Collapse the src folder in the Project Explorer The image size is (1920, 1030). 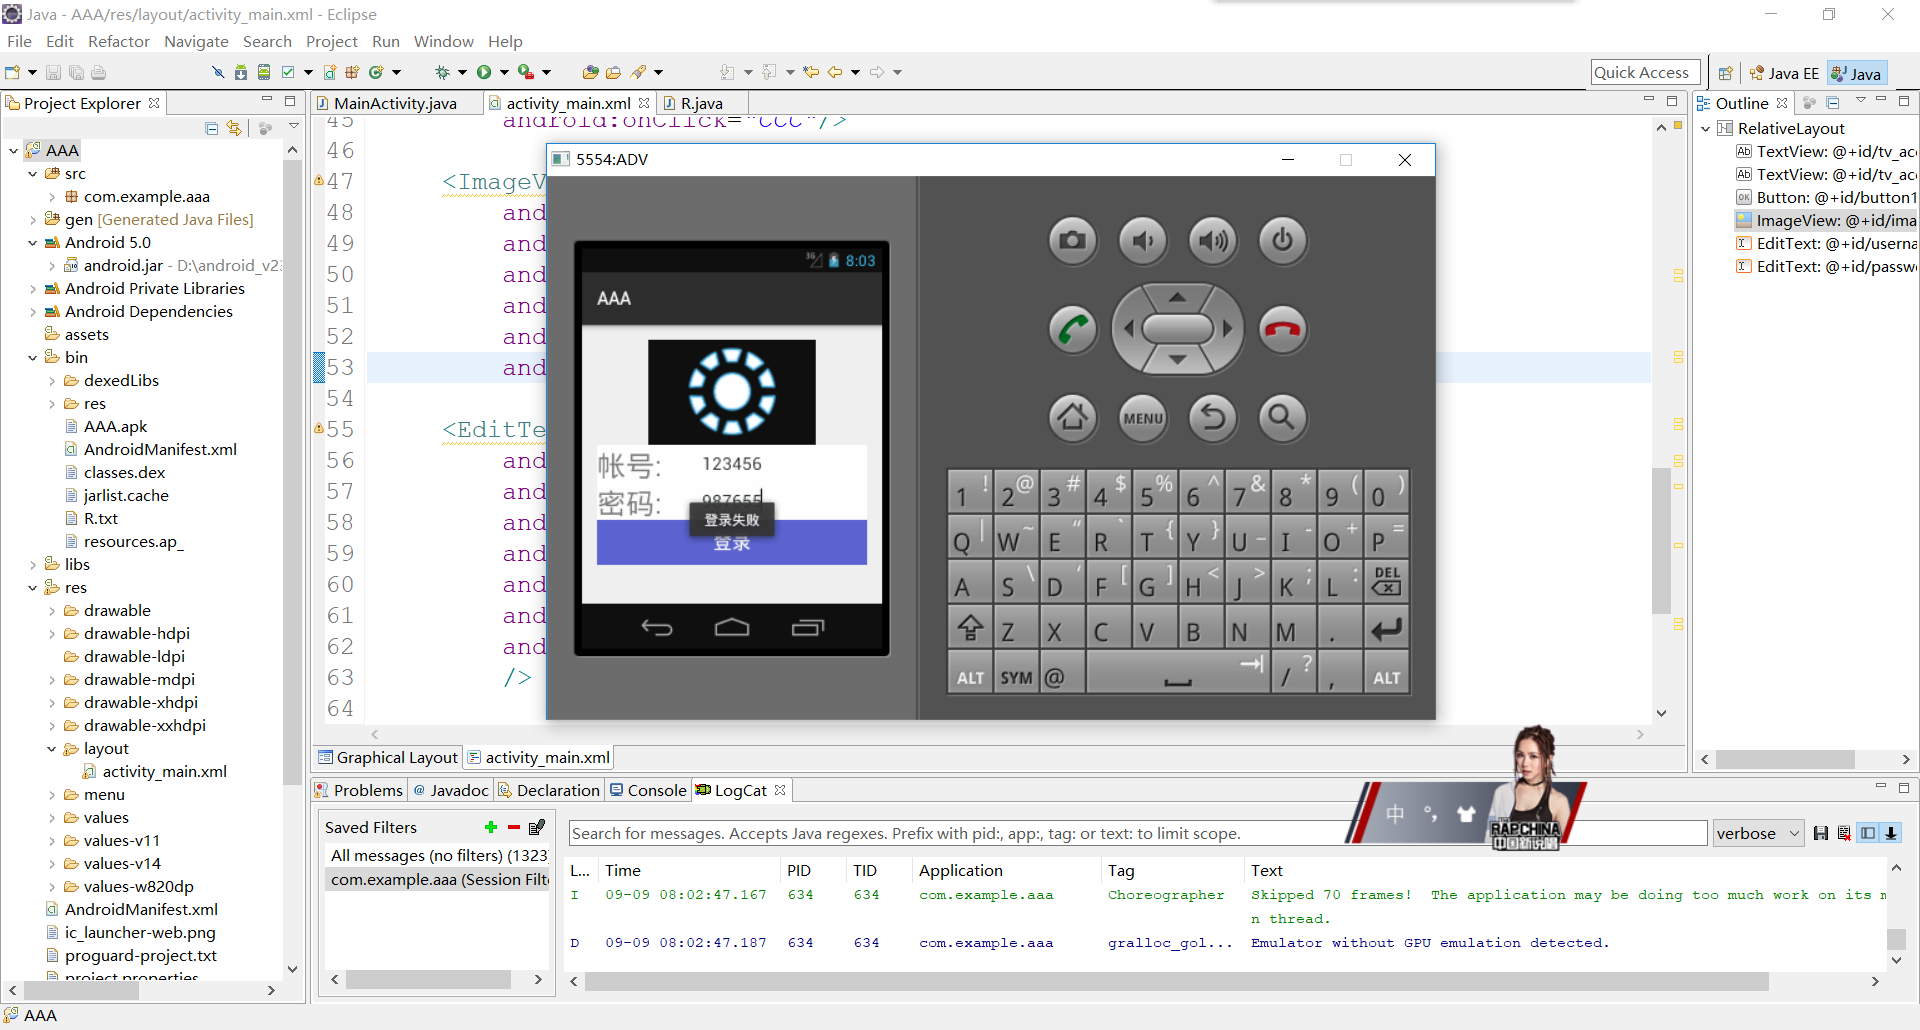33,174
